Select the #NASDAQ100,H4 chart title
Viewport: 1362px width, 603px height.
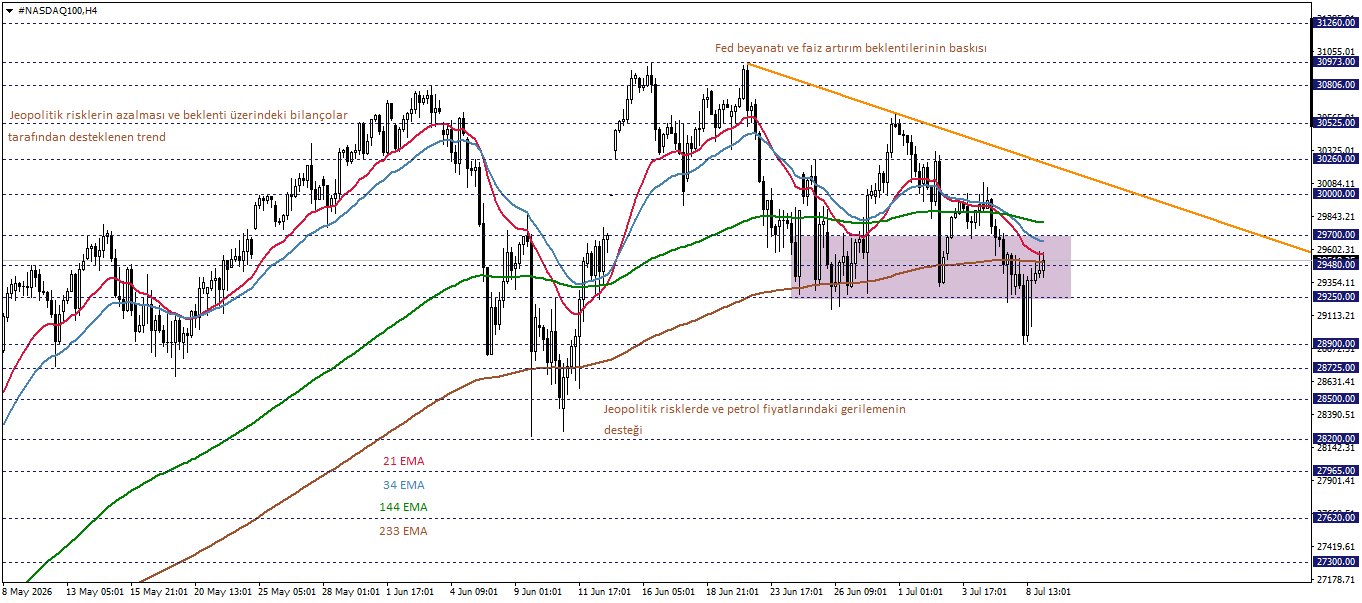click(x=58, y=9)
